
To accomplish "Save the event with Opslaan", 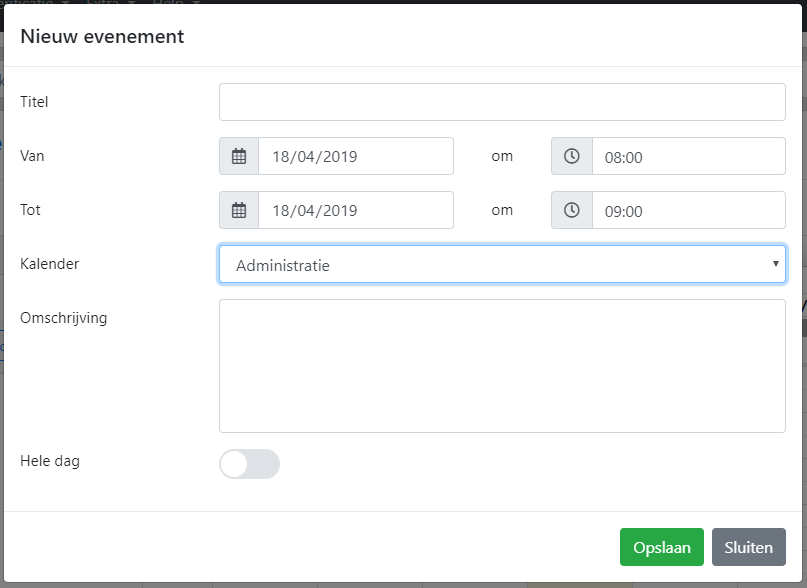I will (662, 547).
